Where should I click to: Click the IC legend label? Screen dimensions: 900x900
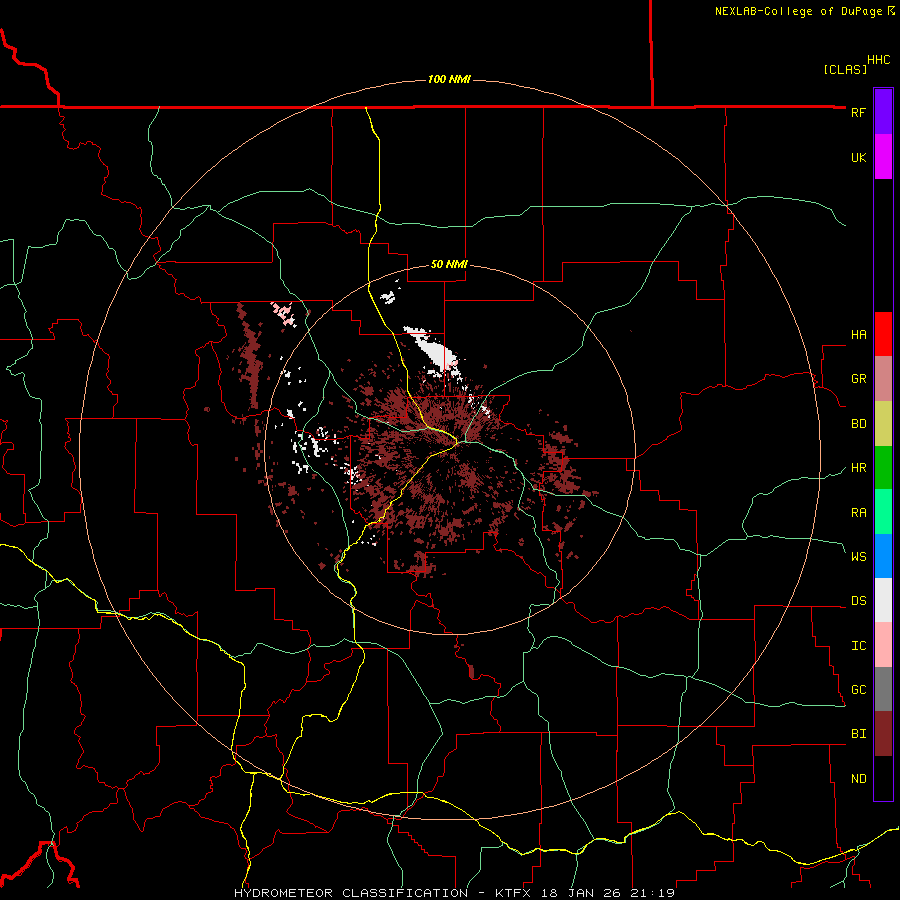858,646
